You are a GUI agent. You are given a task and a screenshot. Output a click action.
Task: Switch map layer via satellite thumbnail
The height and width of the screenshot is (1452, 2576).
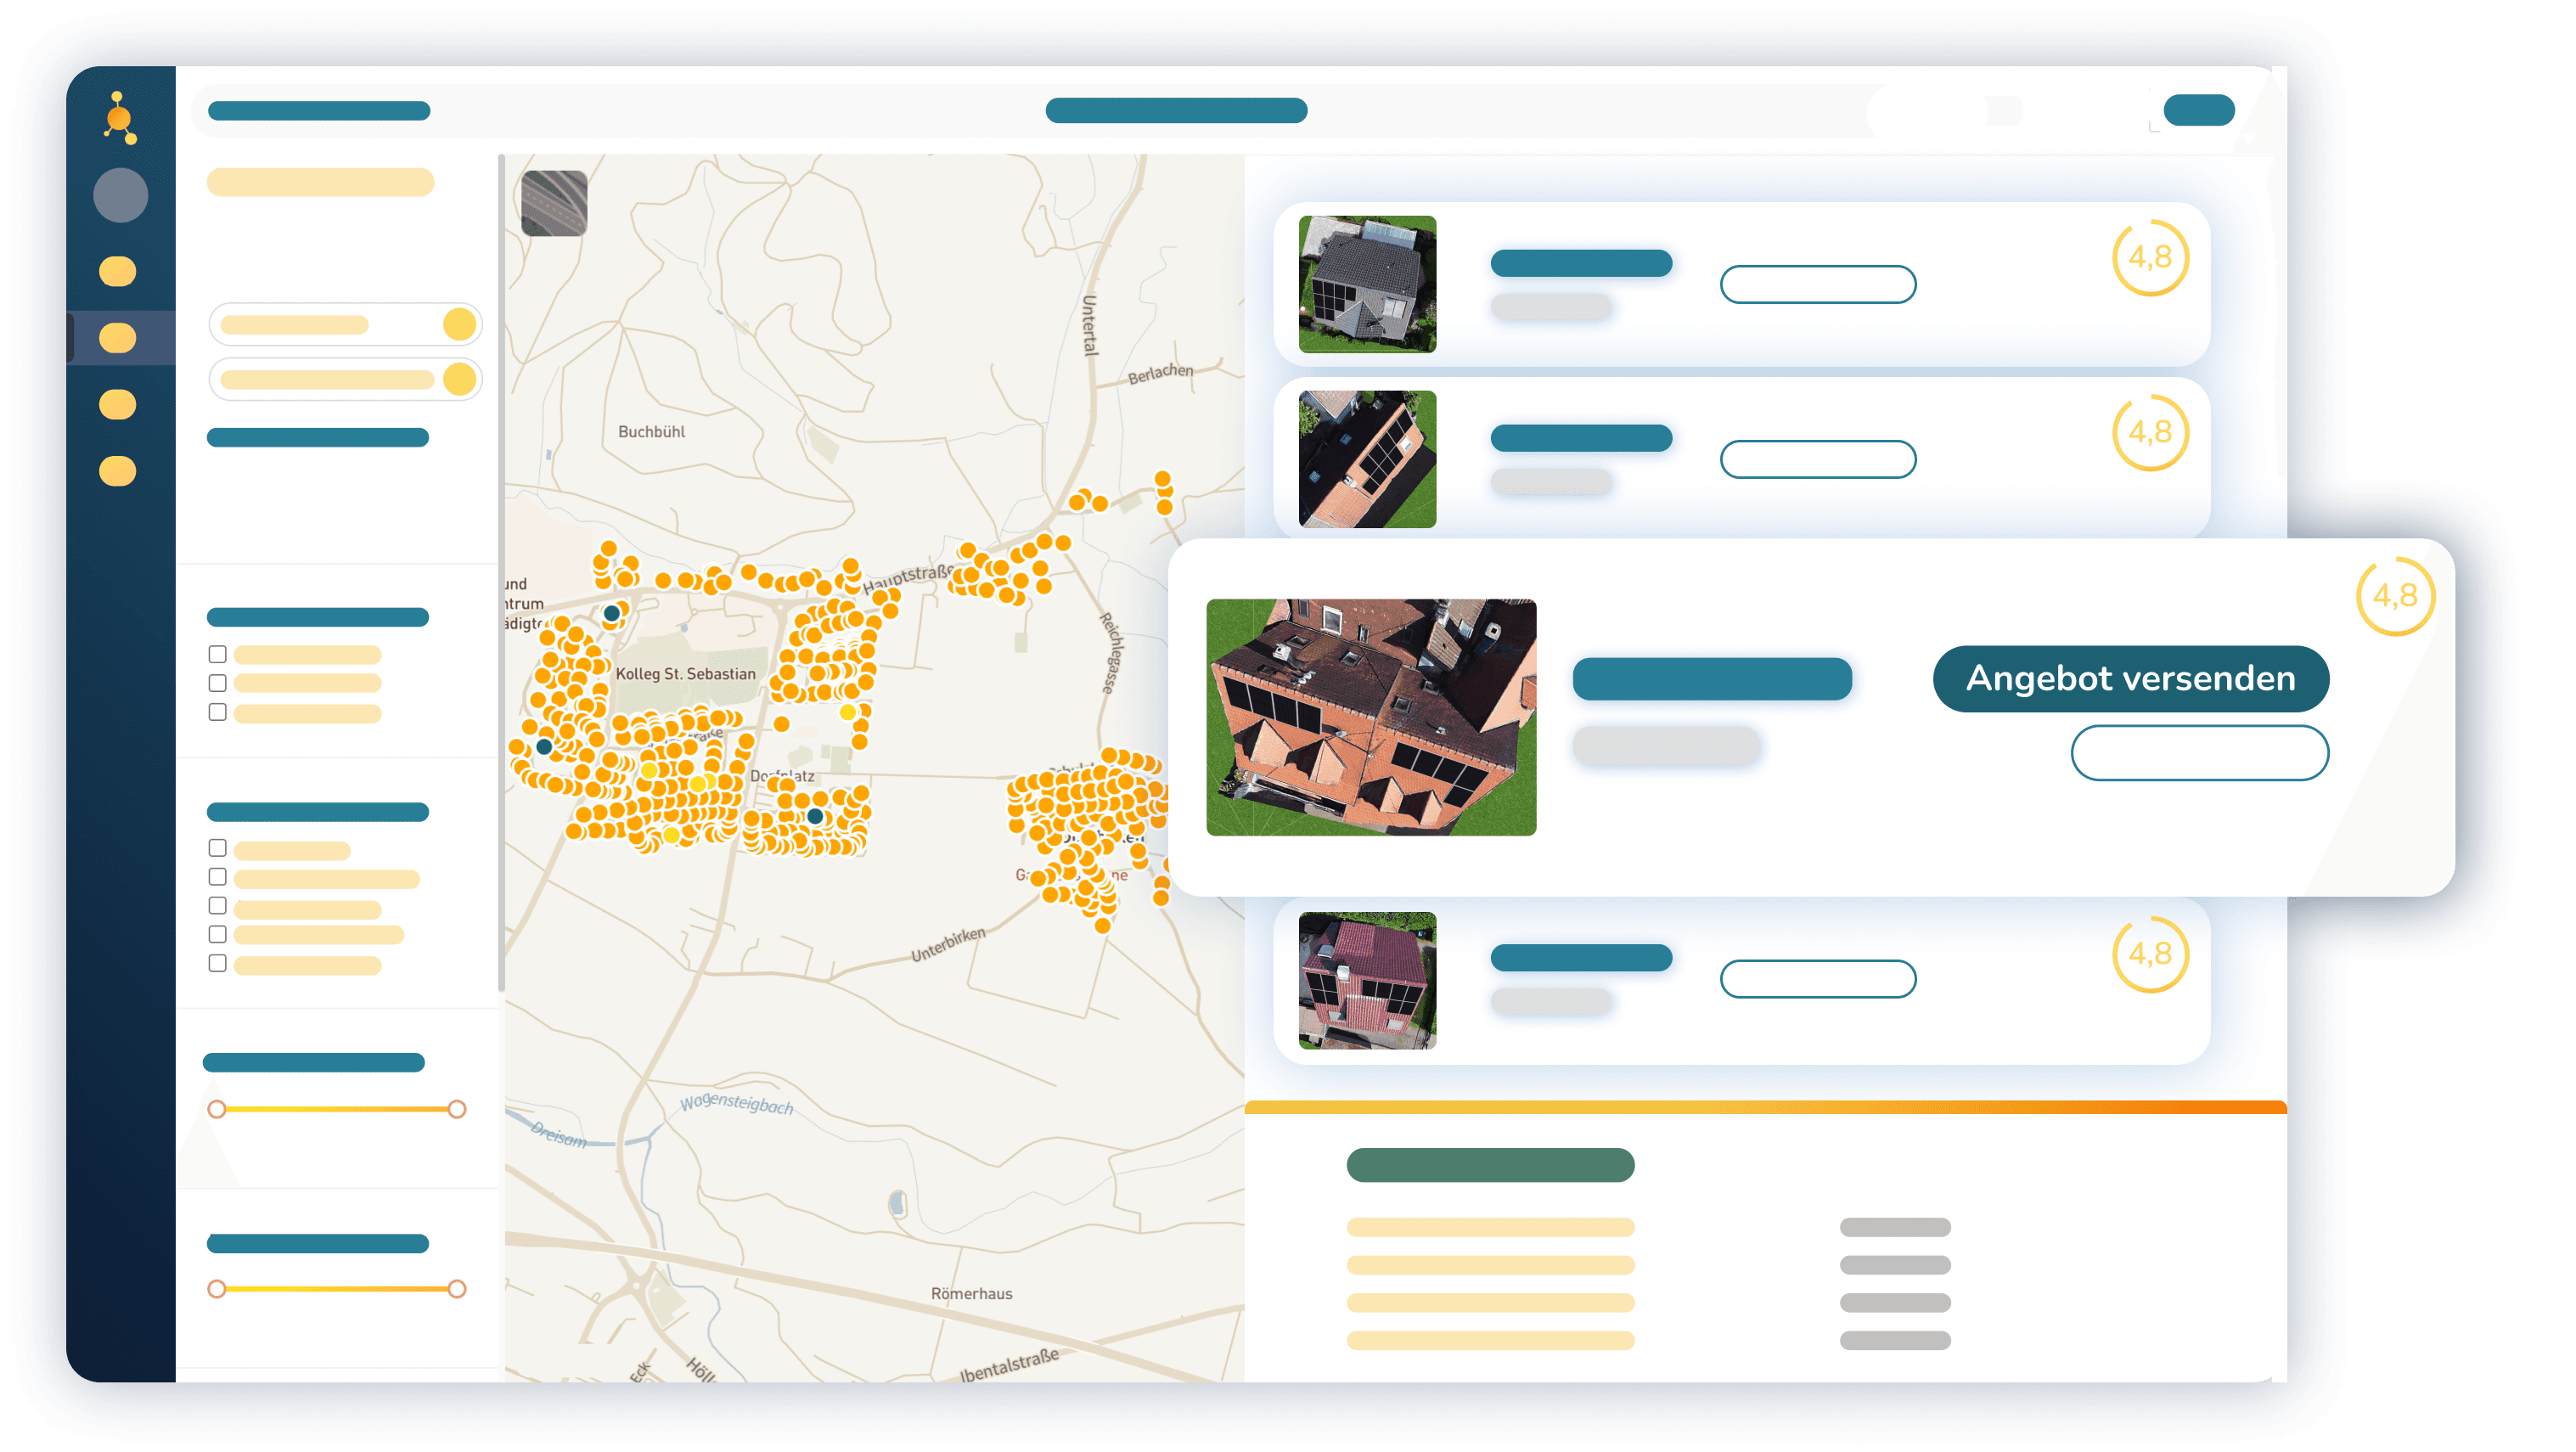click(554, 203)
